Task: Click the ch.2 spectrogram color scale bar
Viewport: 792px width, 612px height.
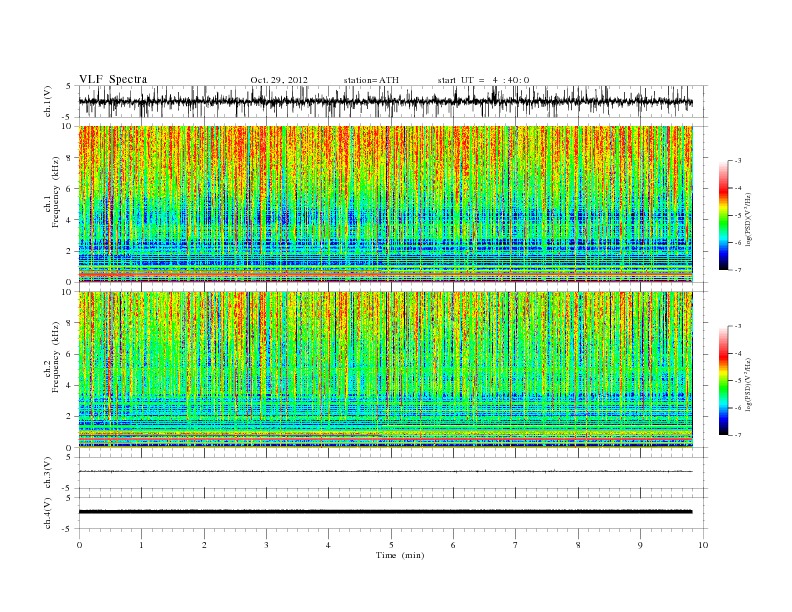Action: coord(724,380)
